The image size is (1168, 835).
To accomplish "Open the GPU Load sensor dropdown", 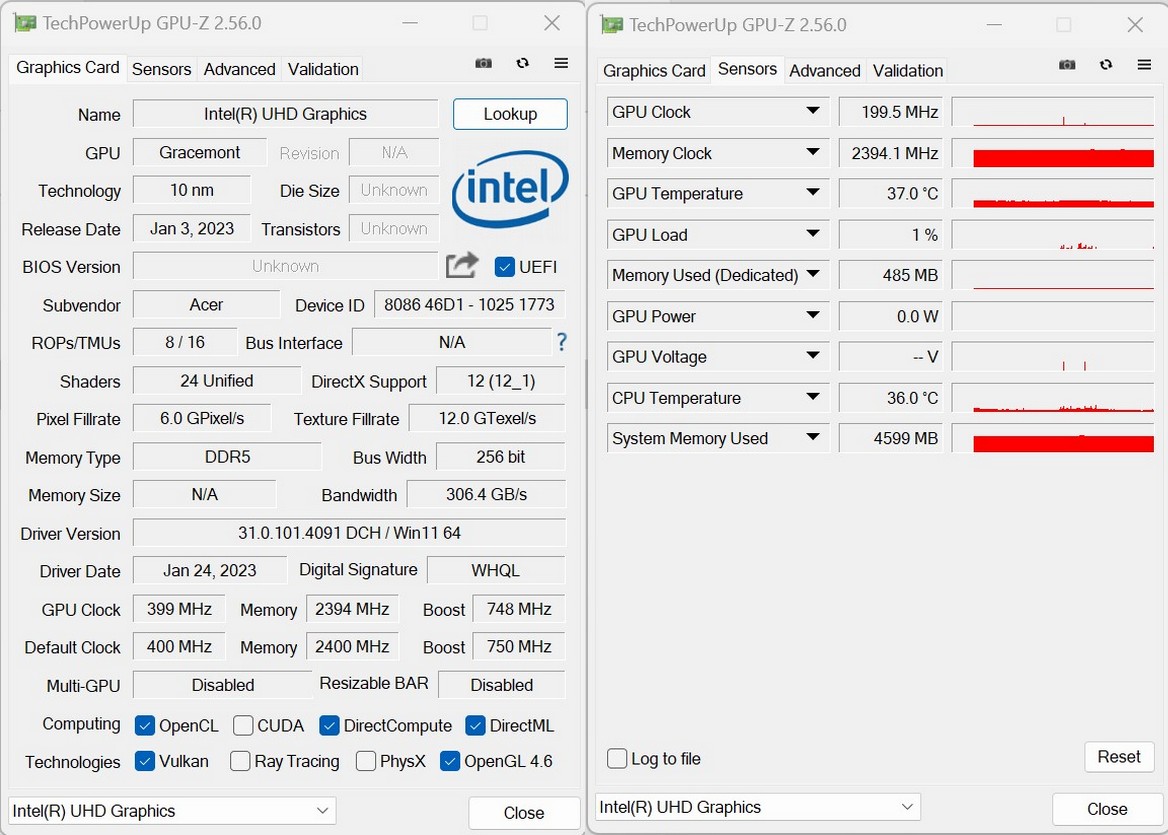I will [813, 234].
